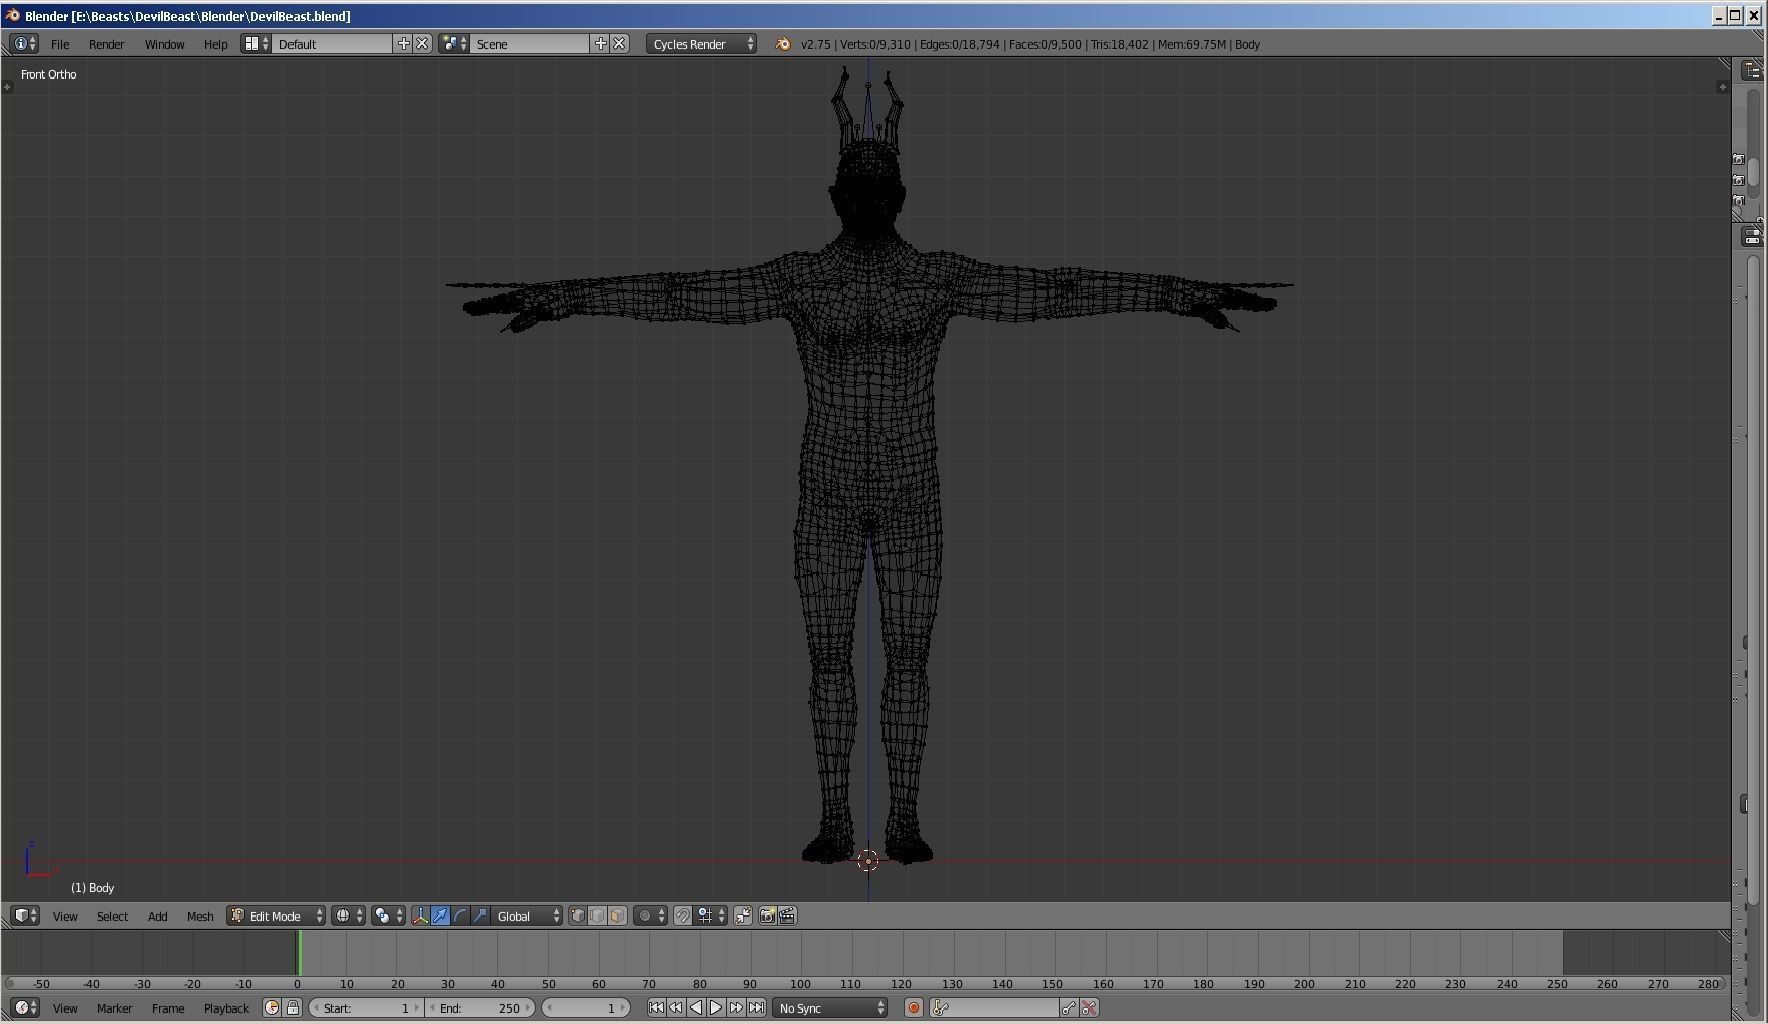Toggle use preview range clock icon

[x=271, y=1008]
